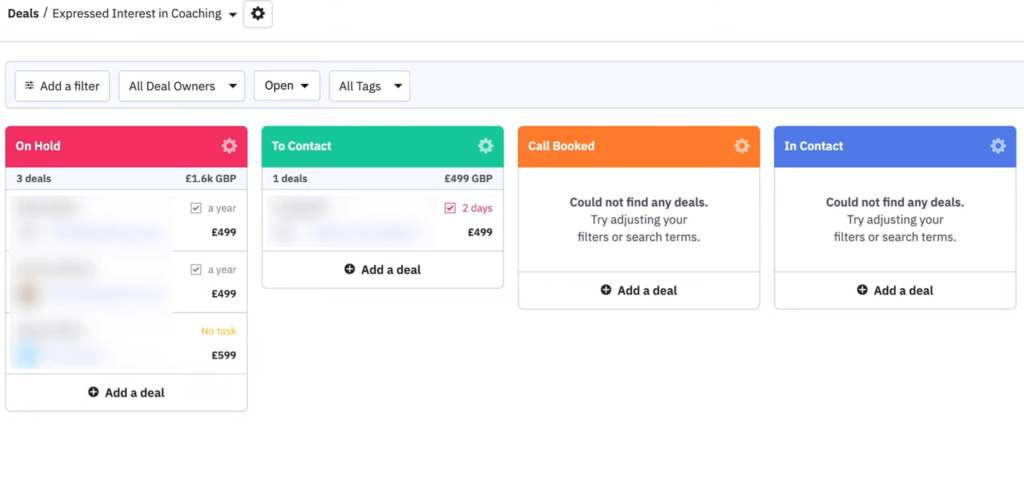Check the red 2 days task checkbox
Screen dimensions: 1024x487
click(x=450, y=208)
